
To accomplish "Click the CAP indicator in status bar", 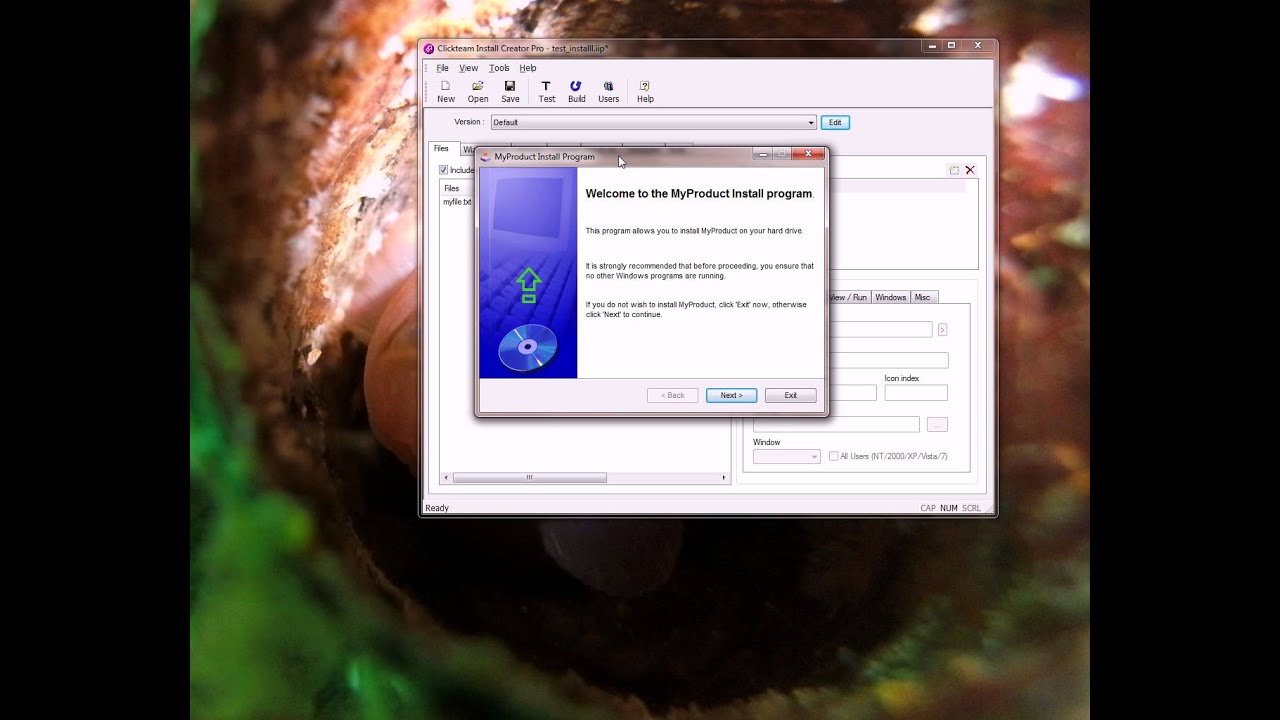I will point(928,508).
